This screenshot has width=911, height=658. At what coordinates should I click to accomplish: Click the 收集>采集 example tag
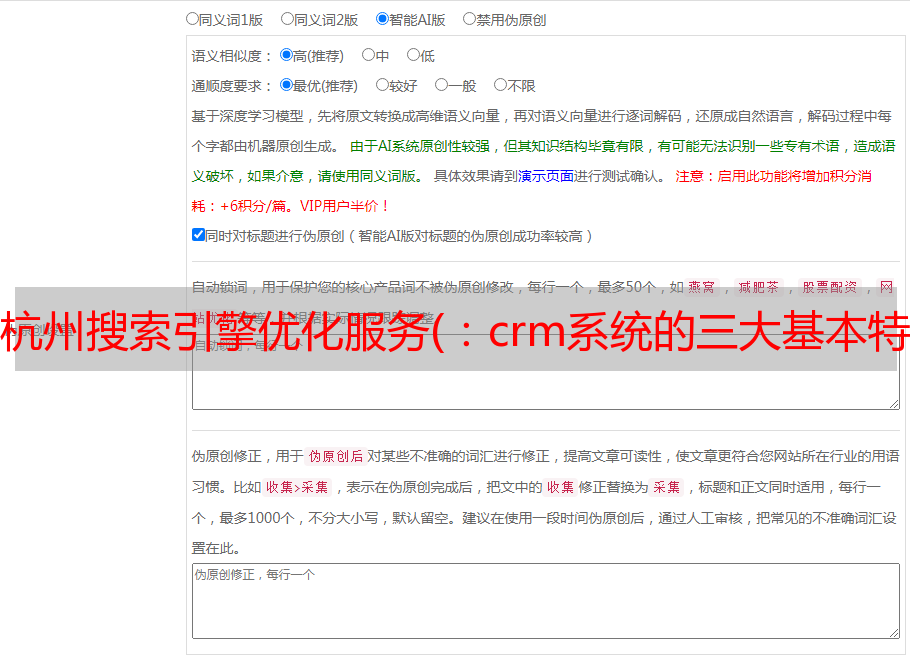297,487
